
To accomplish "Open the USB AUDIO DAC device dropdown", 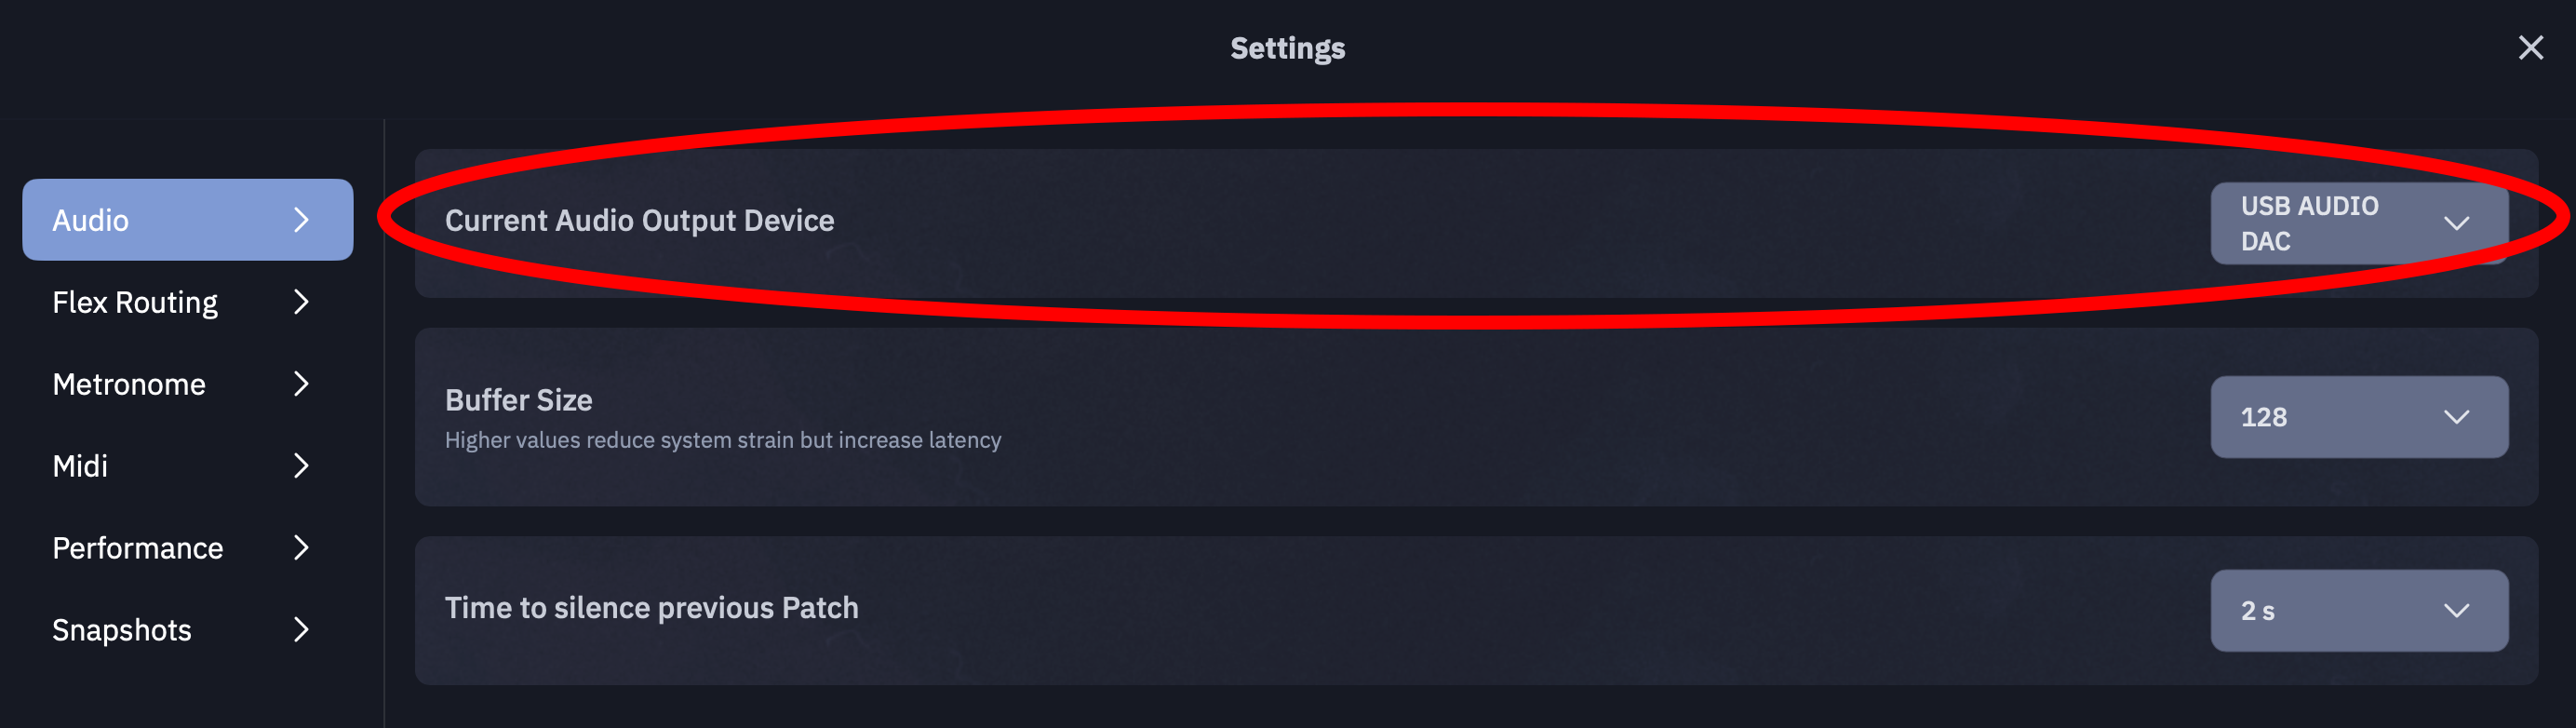I will coord(2359,223).
